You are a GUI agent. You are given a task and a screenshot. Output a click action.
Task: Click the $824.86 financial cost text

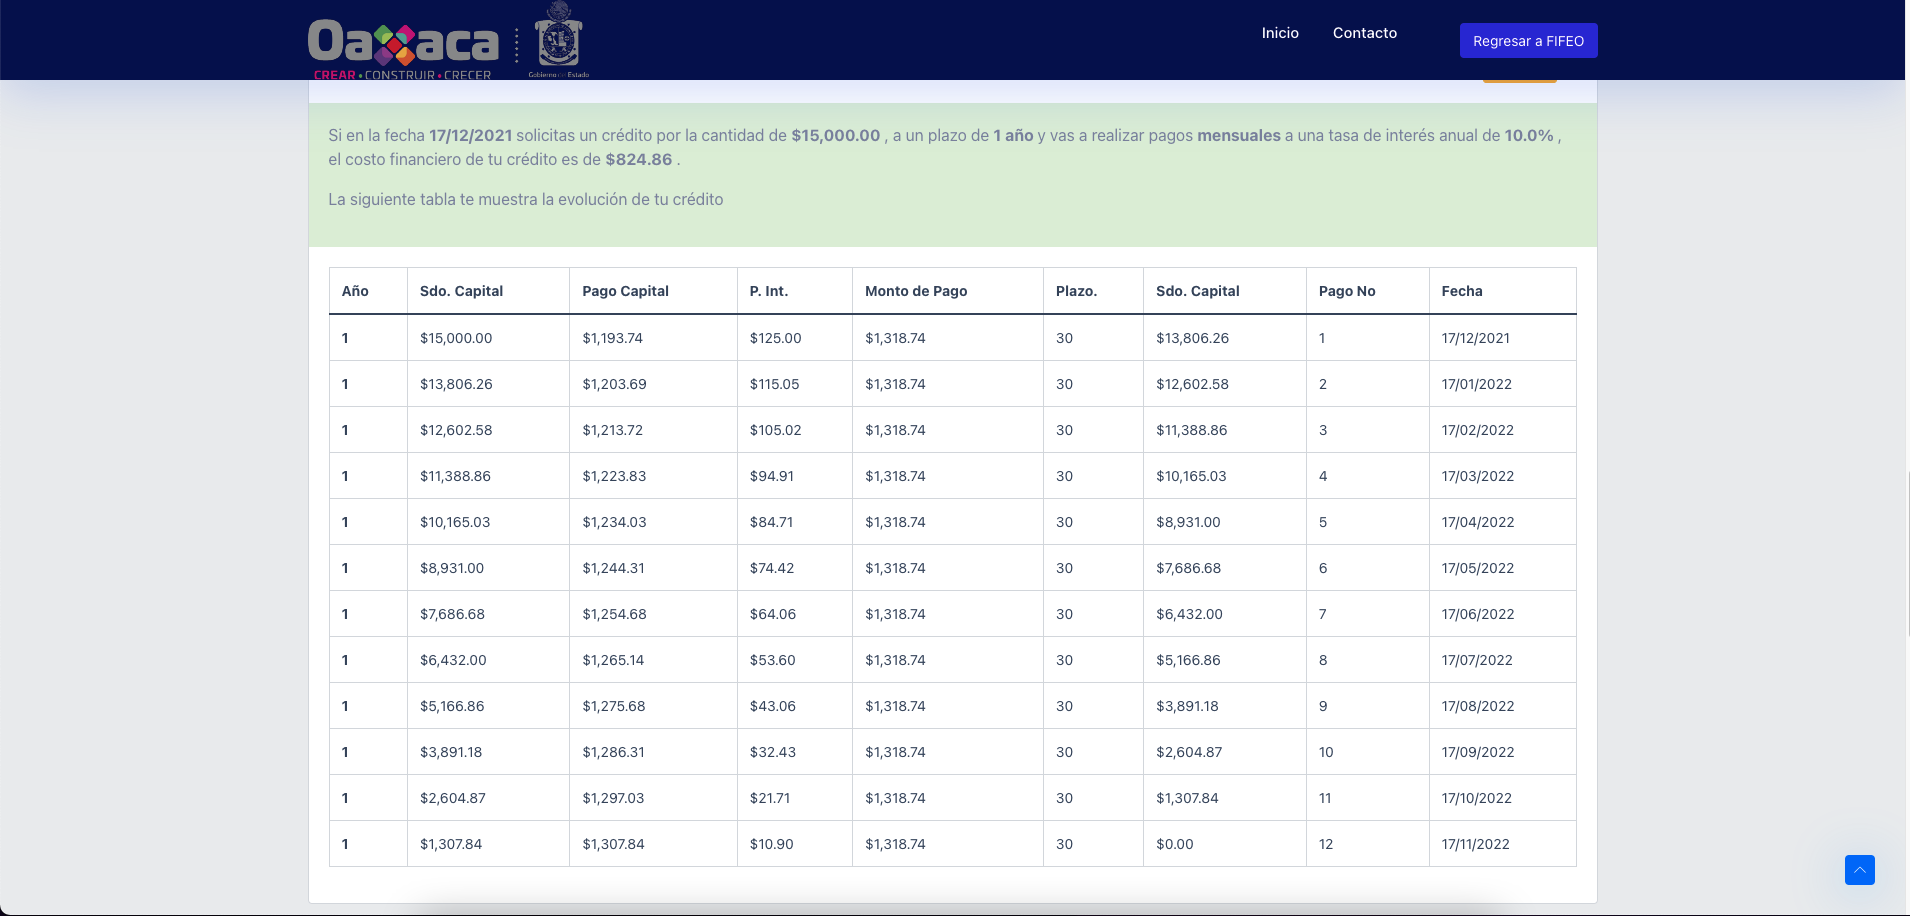(x=638, y=160)
